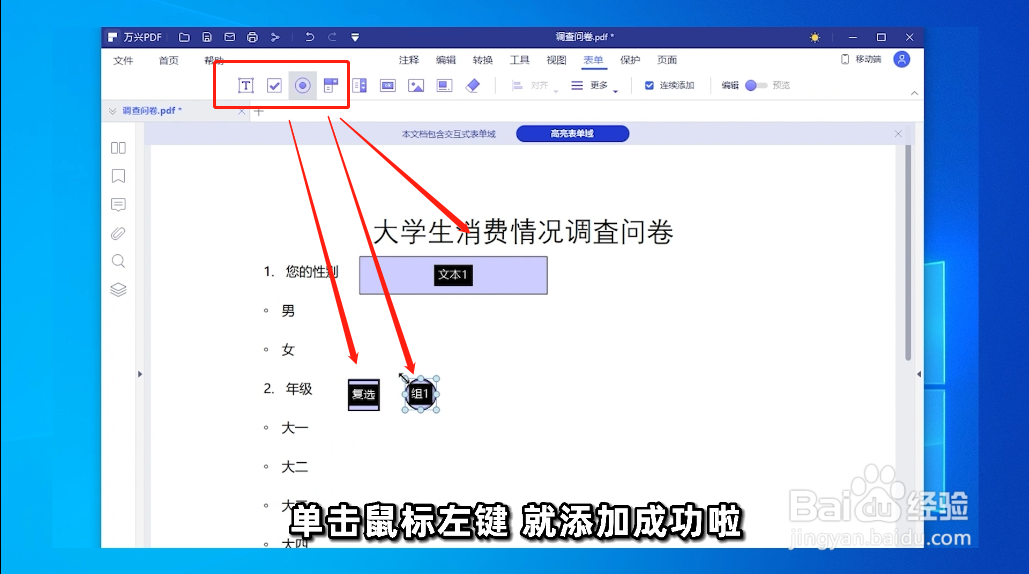Select the list box form tool
This screenshot has width=1029, height=574.
360,85
